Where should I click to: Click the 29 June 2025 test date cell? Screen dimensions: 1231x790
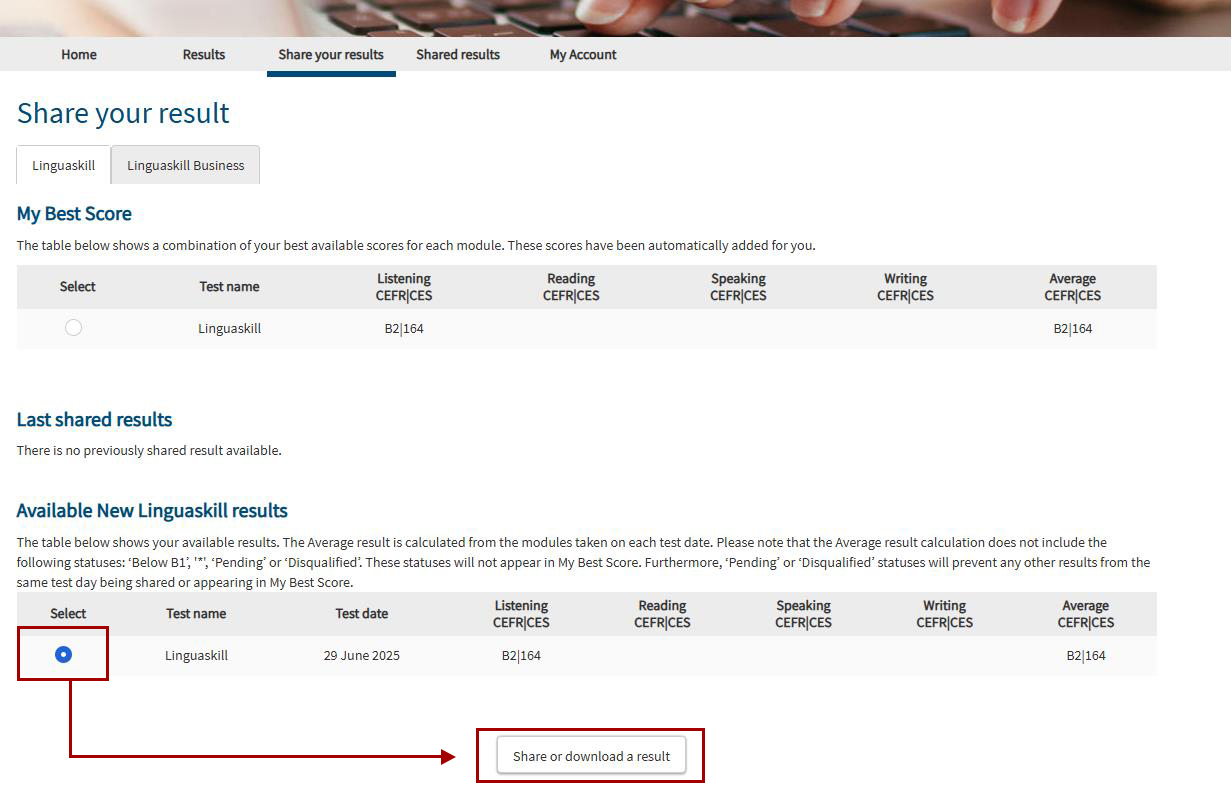pos(362,656)
